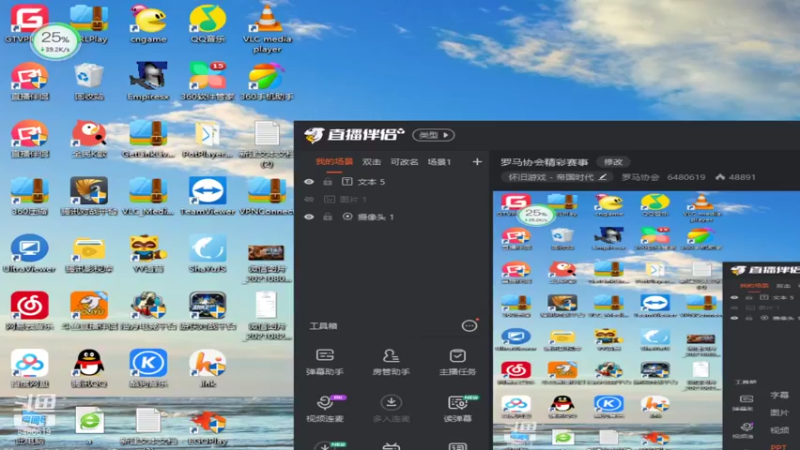800x450 pixels.
Task: Click the room number 6480619
Action: (x=686, y=177)
